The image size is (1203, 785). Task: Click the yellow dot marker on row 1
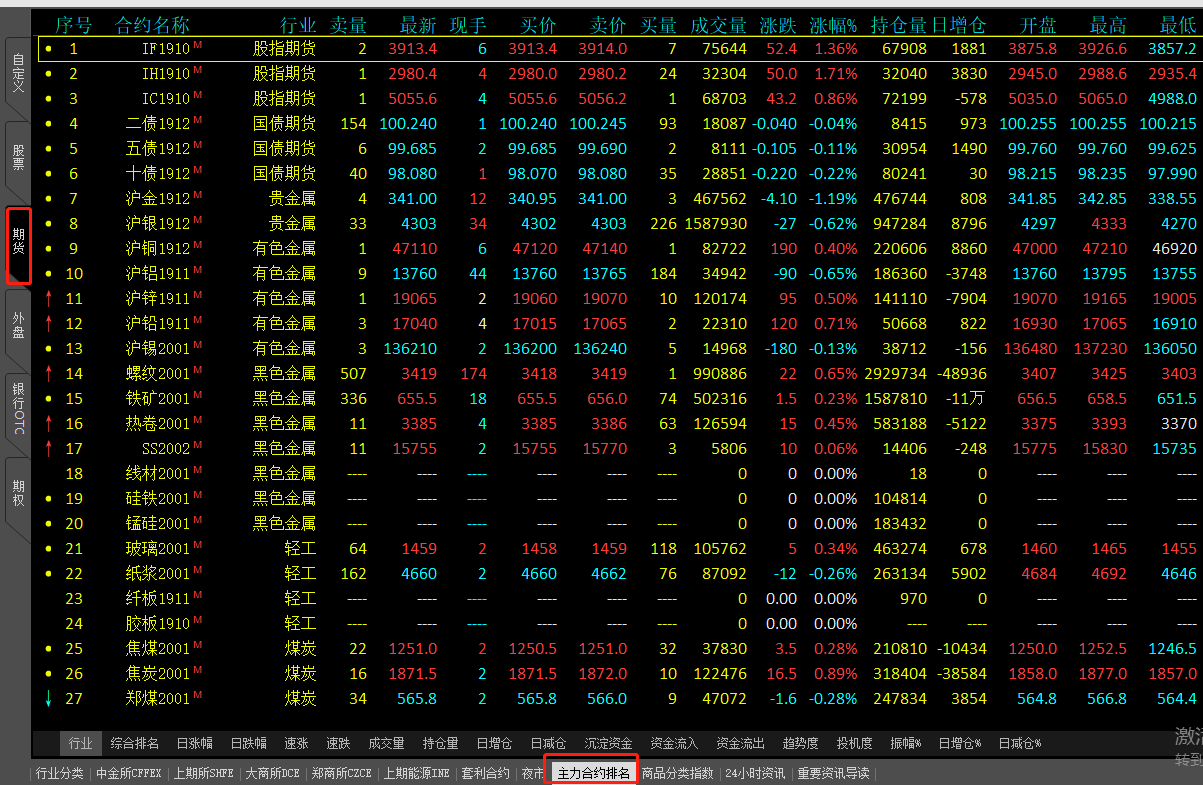(48, 48)
